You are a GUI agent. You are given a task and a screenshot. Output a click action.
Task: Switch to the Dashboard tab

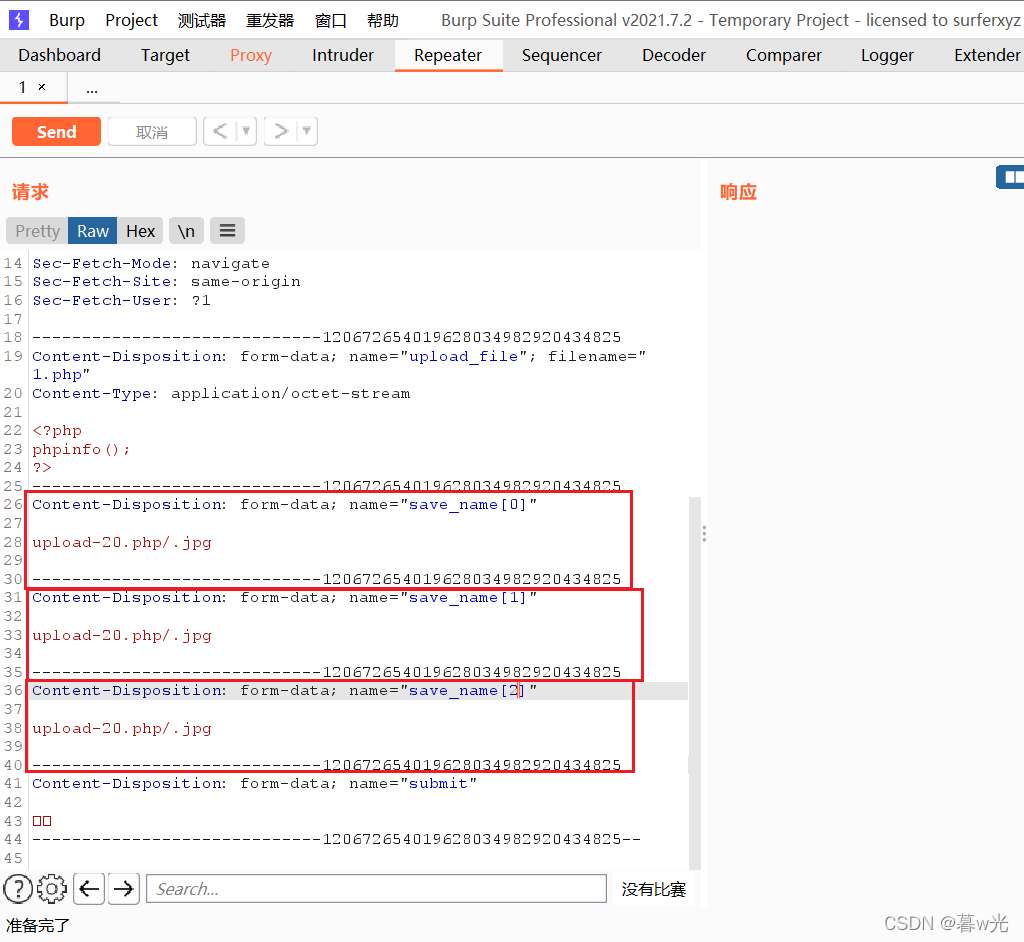[59, 56]
